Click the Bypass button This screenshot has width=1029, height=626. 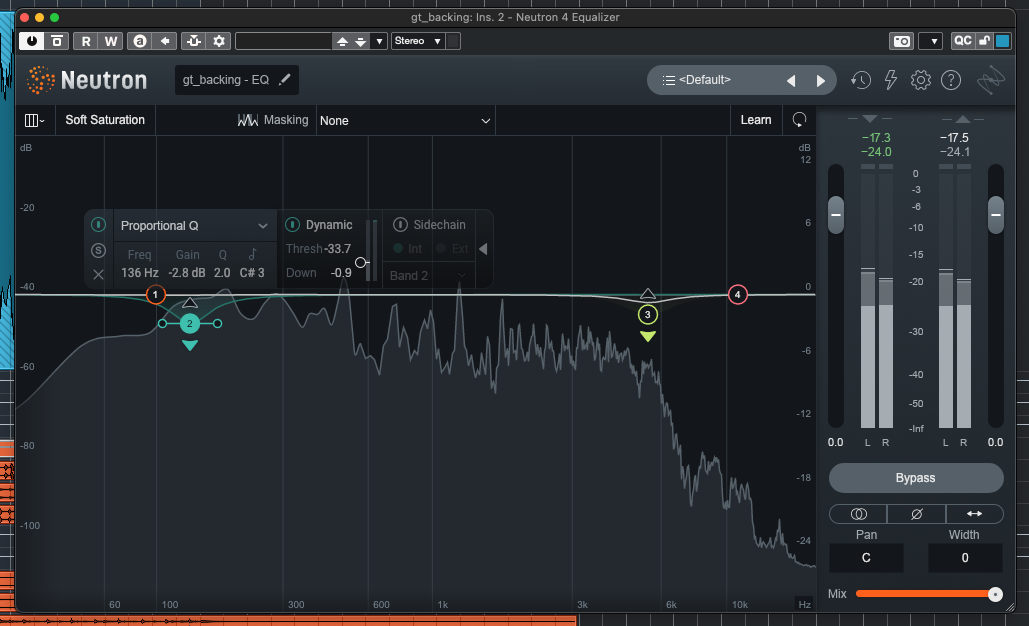click(915, 478)
